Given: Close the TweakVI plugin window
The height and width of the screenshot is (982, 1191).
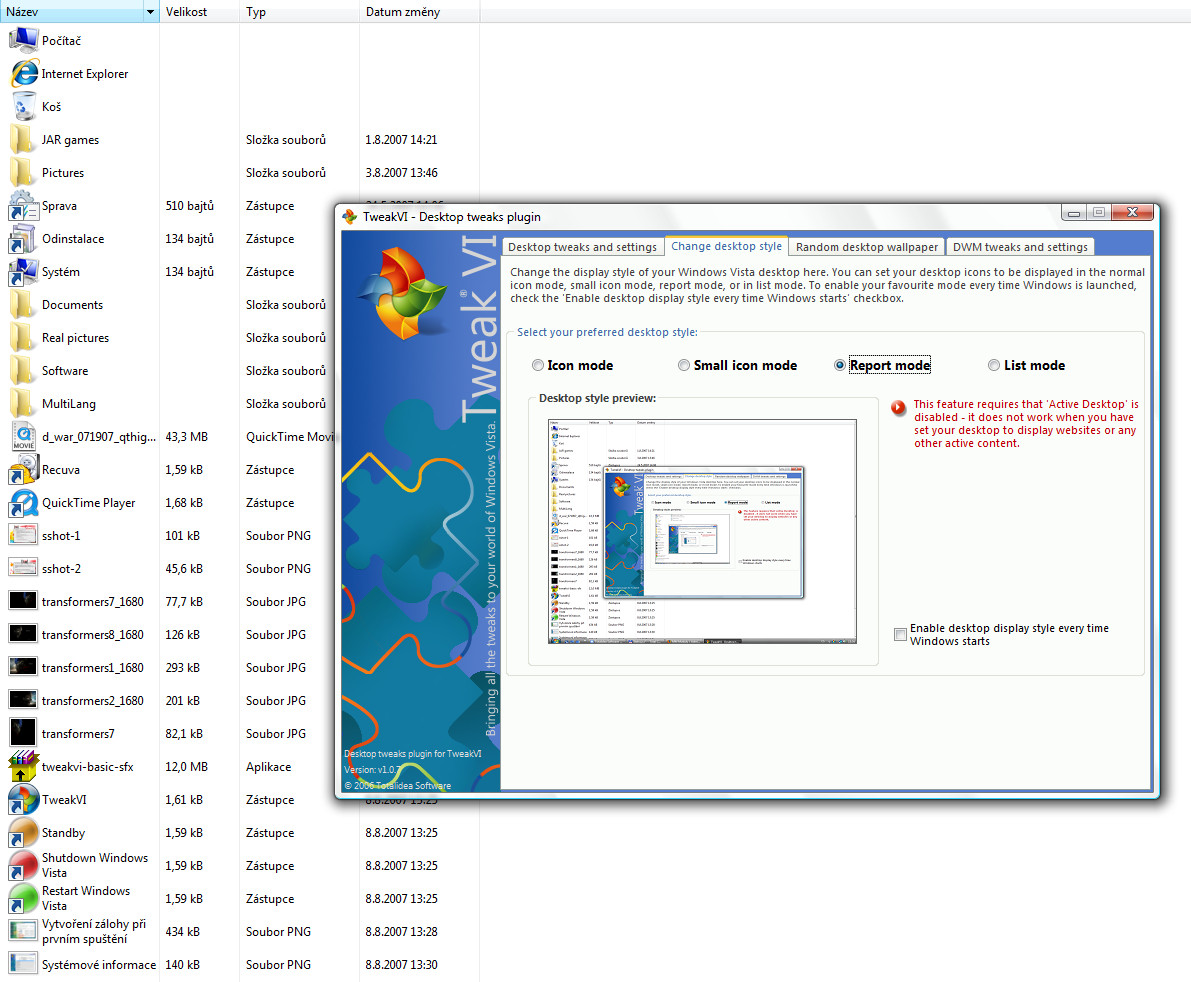Looking at the screenshot, I should (1132, 213).
